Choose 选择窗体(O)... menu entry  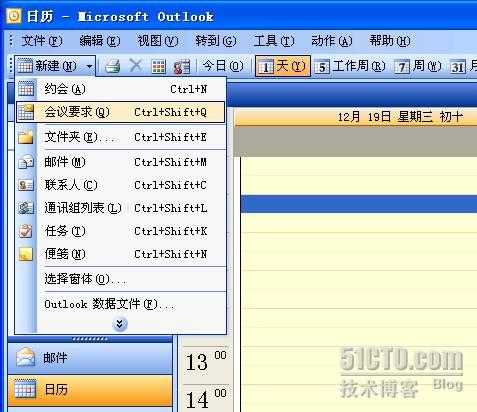click(121, 279)
